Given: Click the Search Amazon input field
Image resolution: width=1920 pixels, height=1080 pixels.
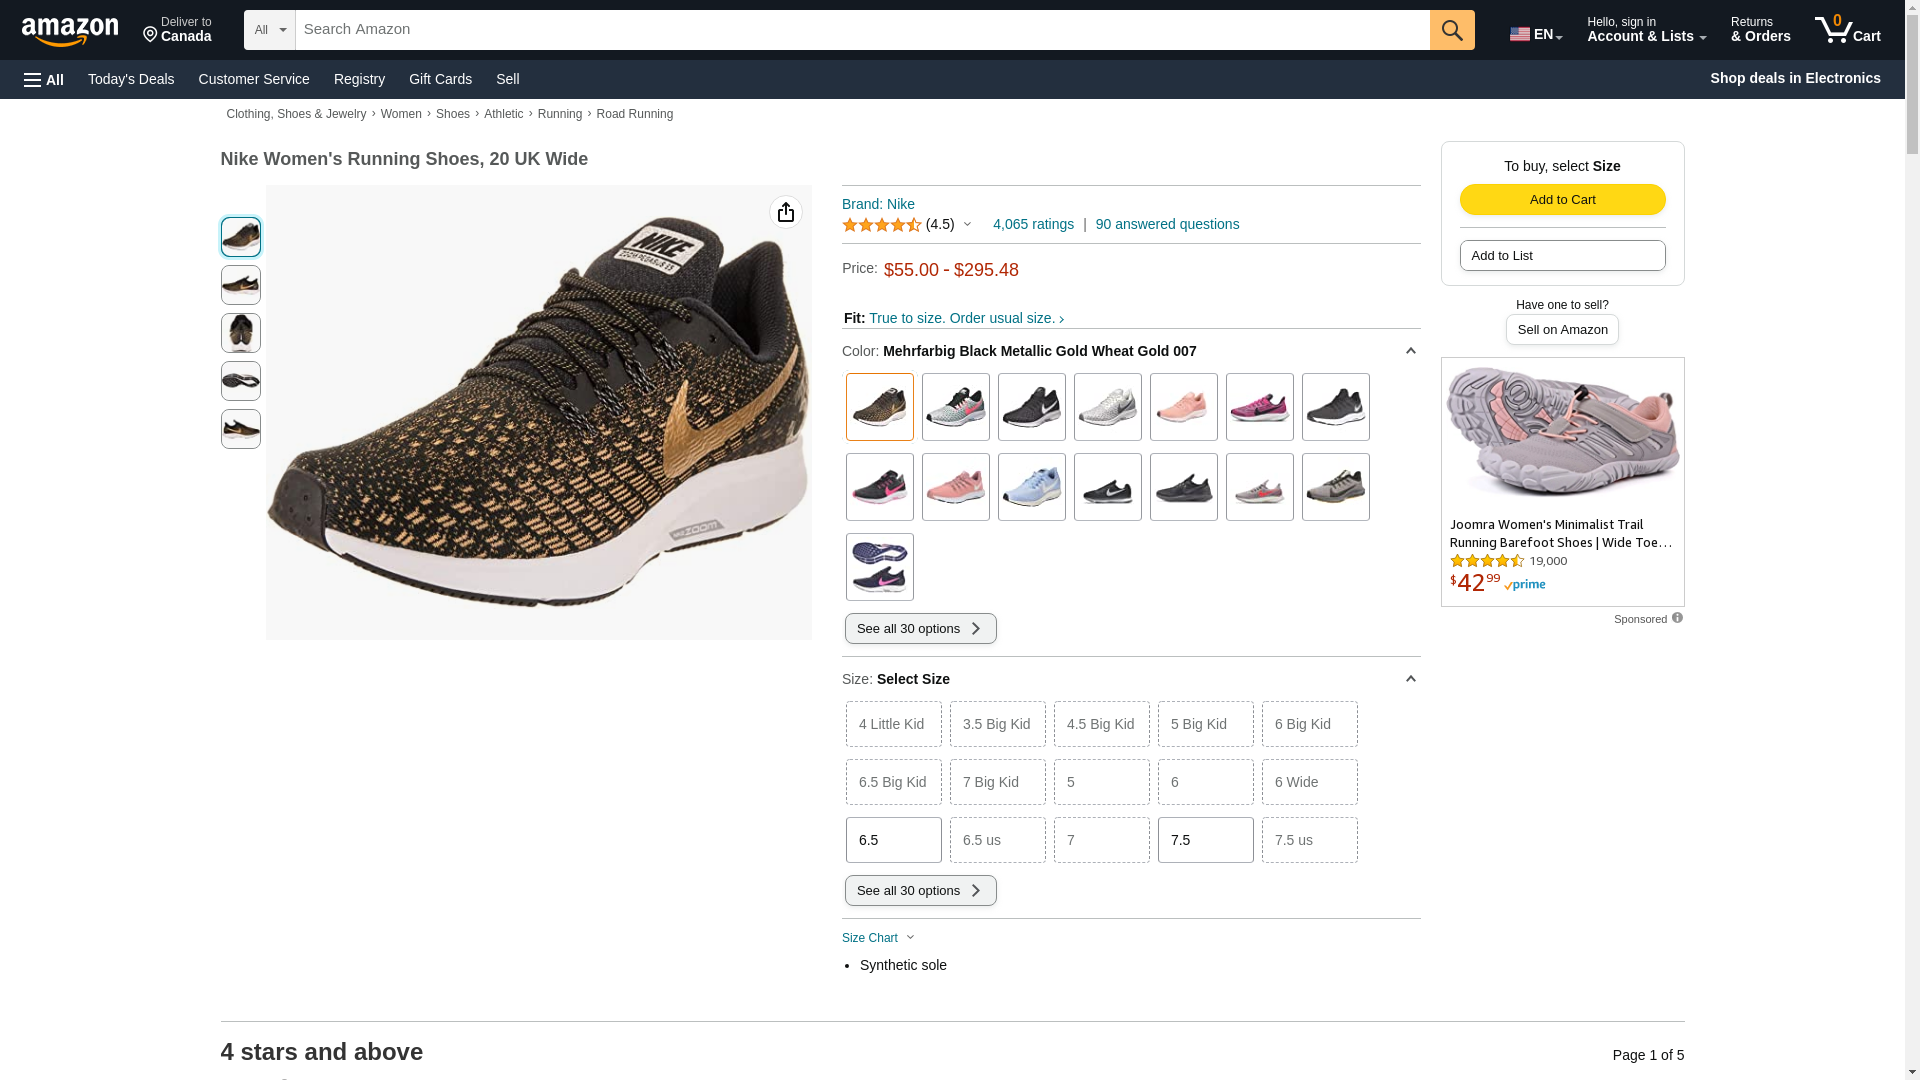Looking at the screenshot, I should (x=862, y=30).
